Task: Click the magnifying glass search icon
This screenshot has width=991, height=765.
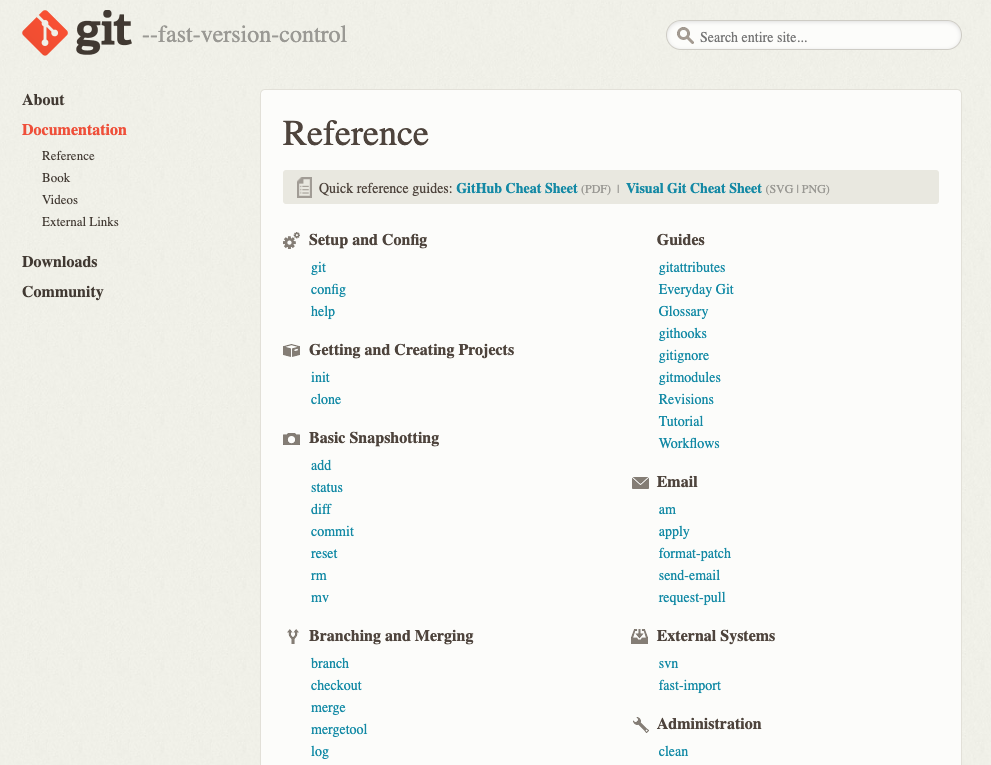Action: (x=685, y=35)
